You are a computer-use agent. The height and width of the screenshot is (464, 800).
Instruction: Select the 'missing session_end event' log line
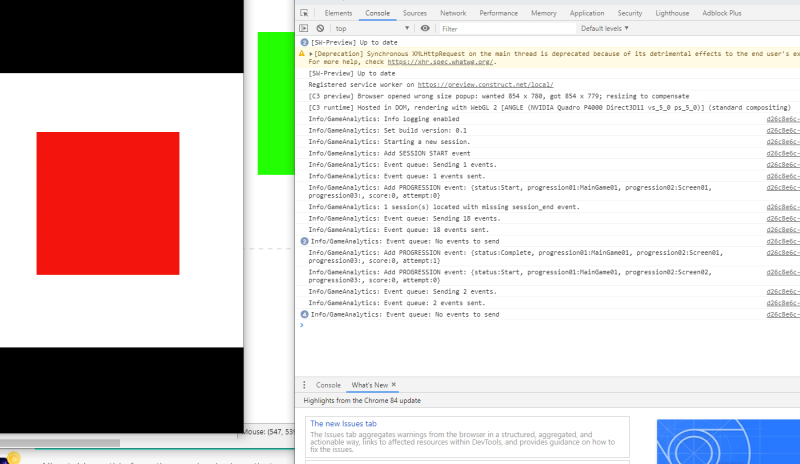click(x=444, y=207)
